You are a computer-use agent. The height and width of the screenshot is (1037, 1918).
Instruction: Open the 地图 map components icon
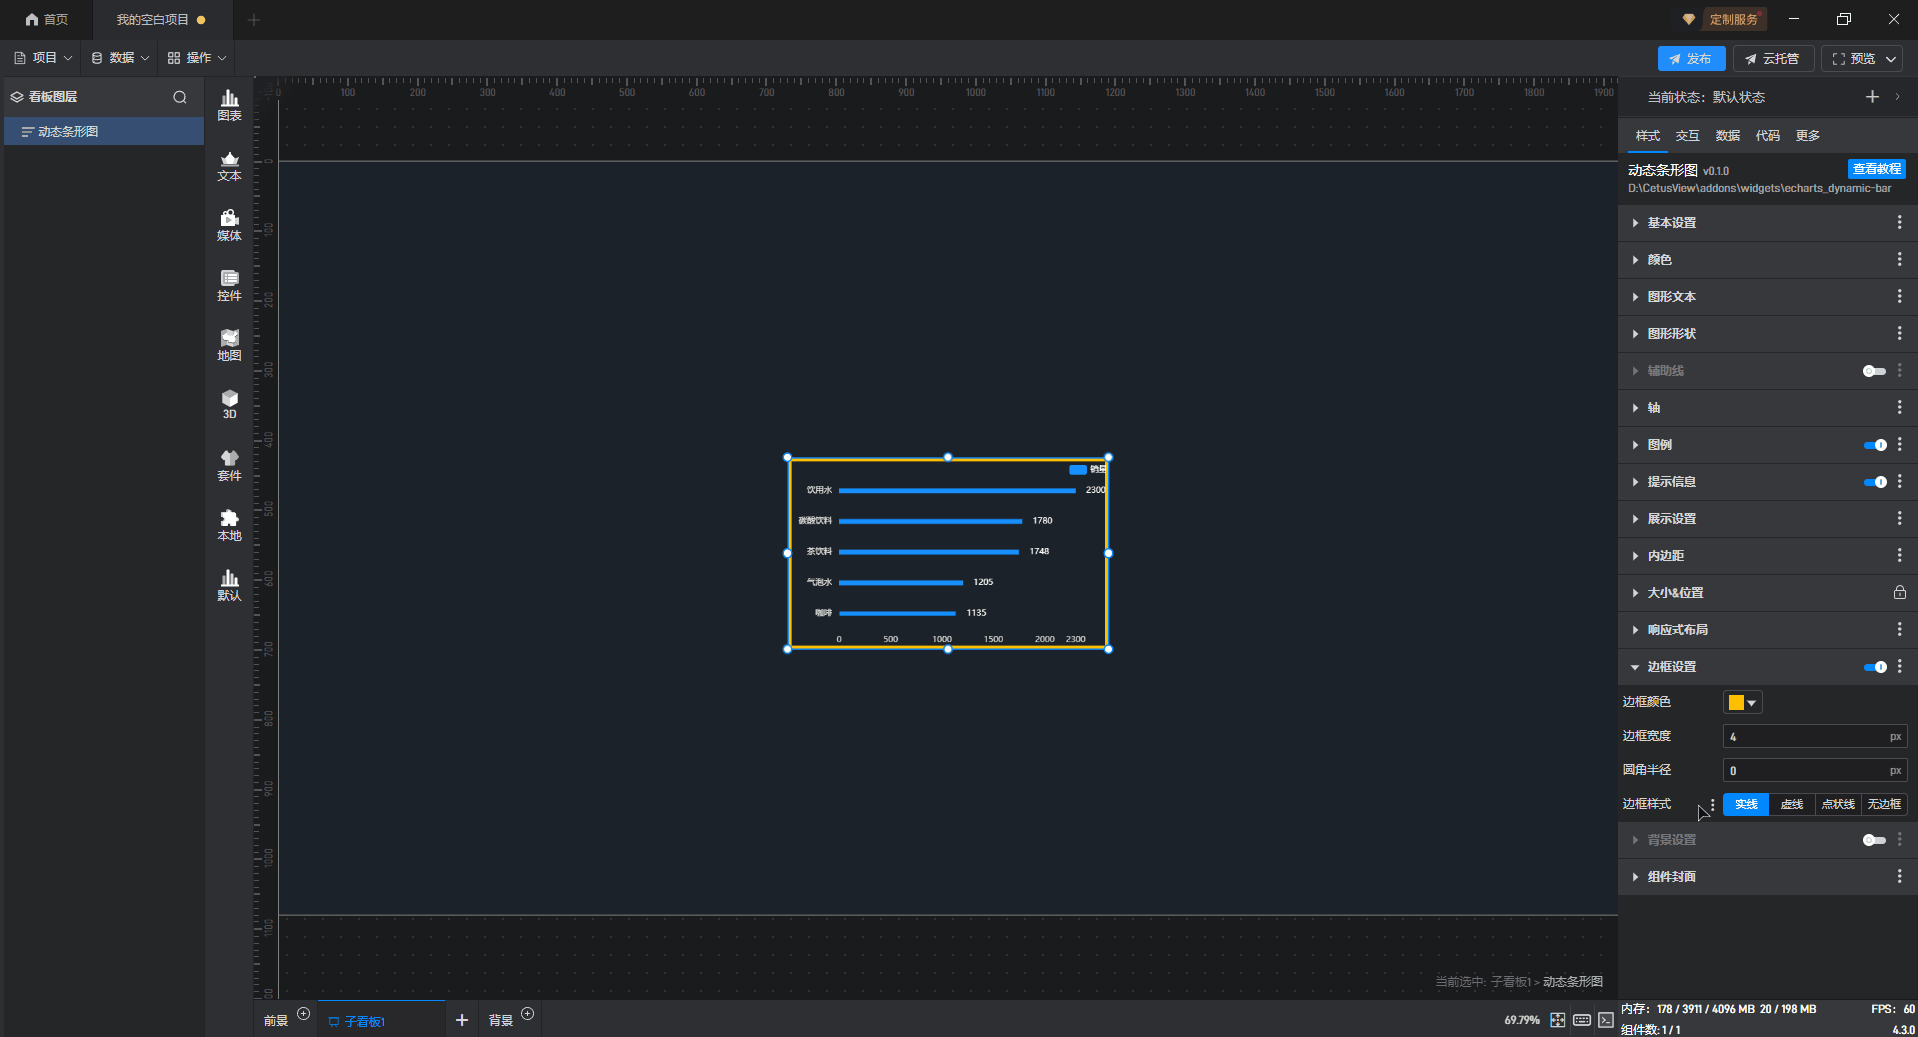[x=229, y=345]
